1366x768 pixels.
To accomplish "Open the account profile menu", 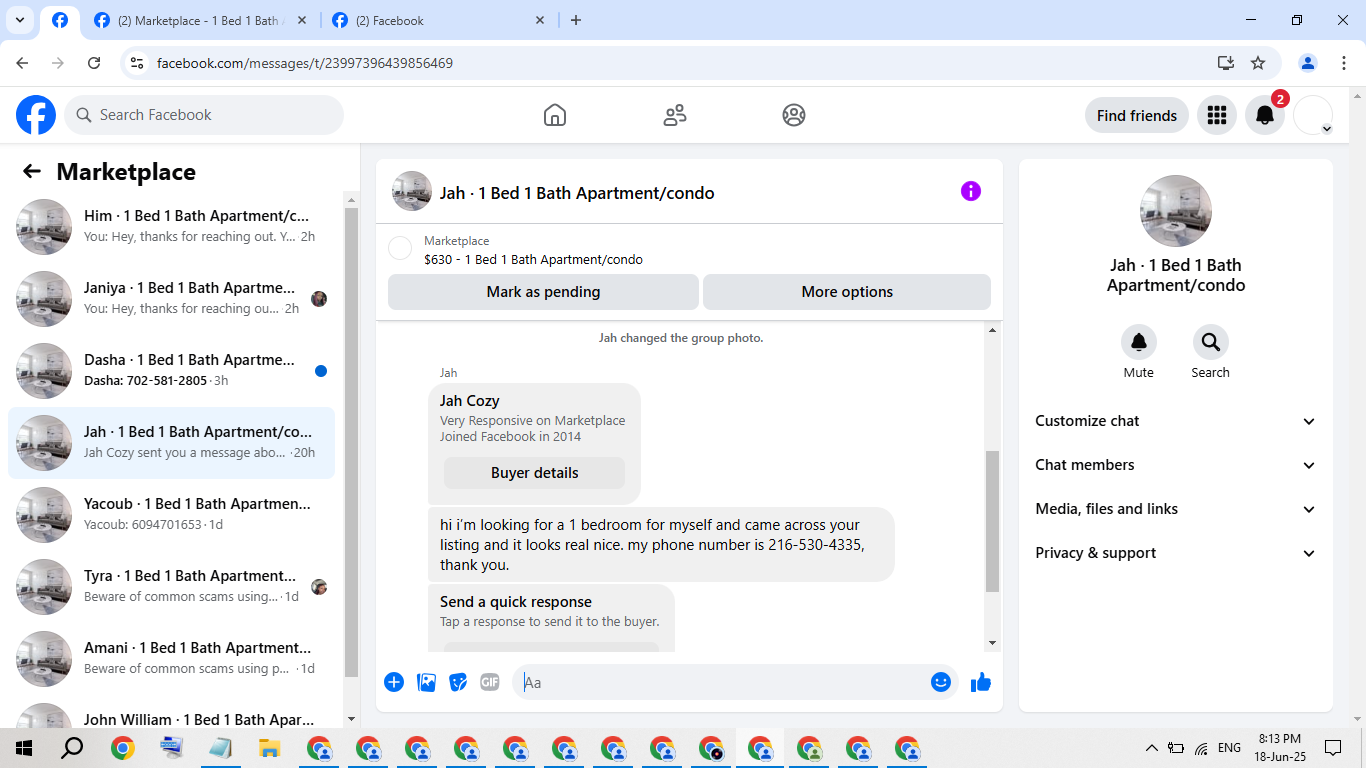I will tap(1313, 115).
